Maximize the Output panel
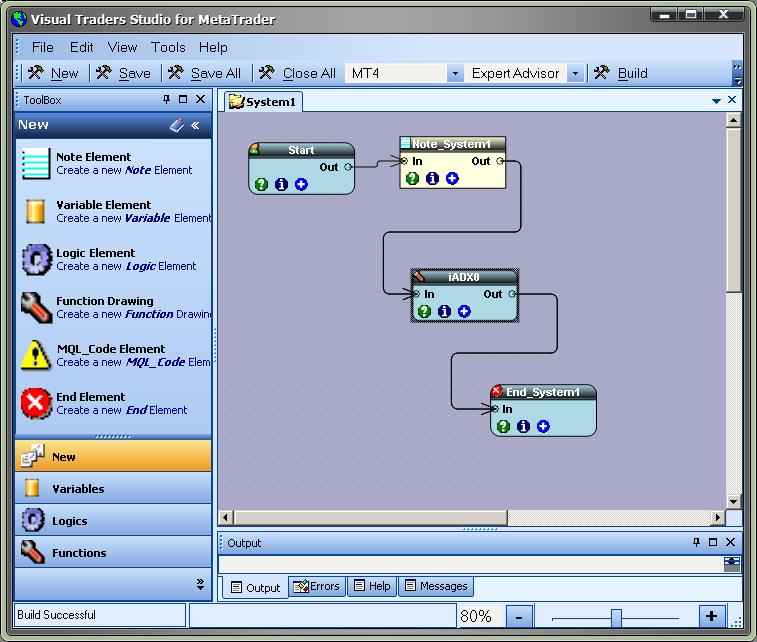The image size is (757, 642). pyautogui.click(x=713, y=542)
